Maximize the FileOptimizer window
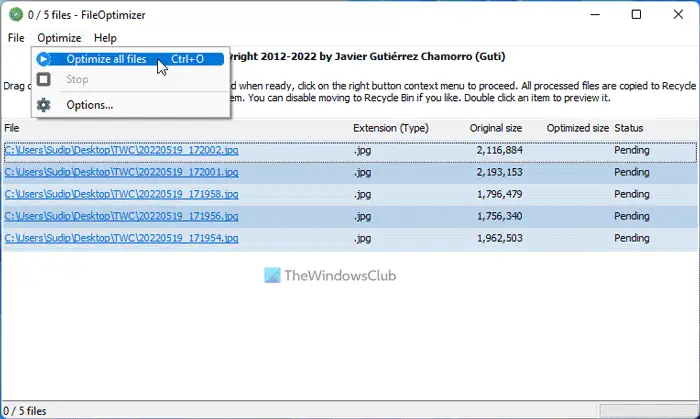The image size is (700, 419). (x=637, y=15)
